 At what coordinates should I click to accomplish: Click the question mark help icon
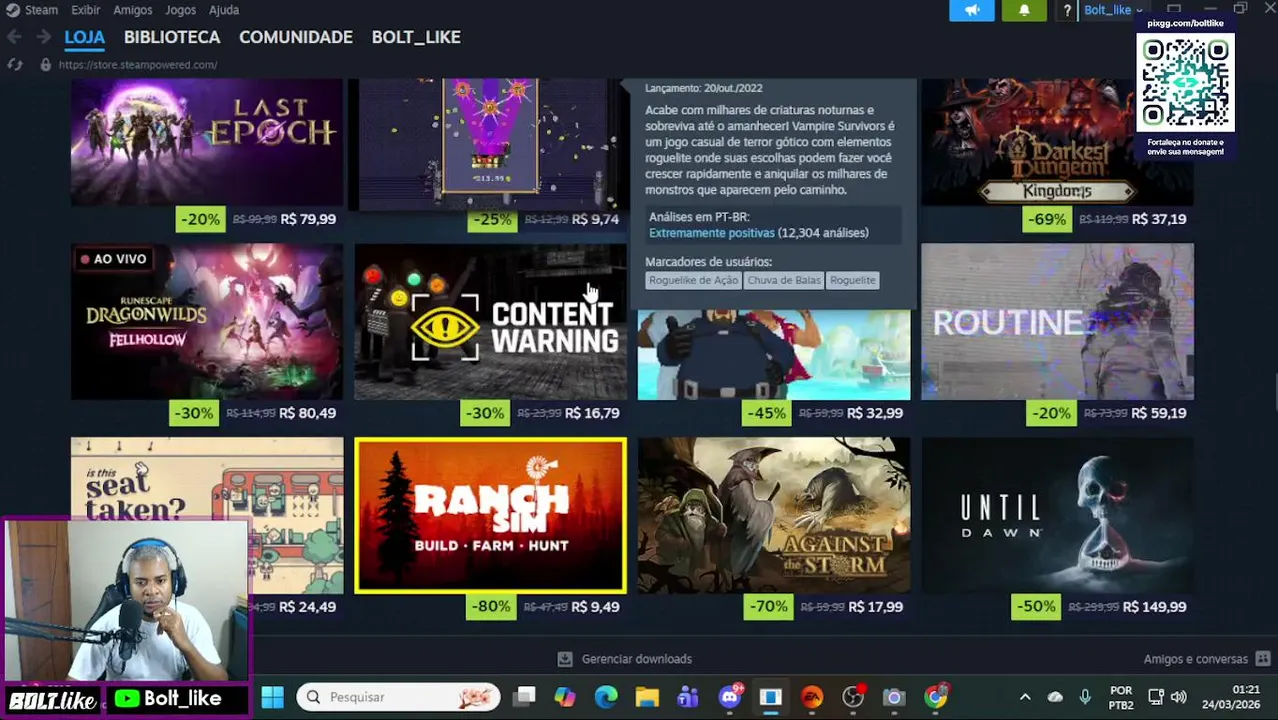[1067, 10]
